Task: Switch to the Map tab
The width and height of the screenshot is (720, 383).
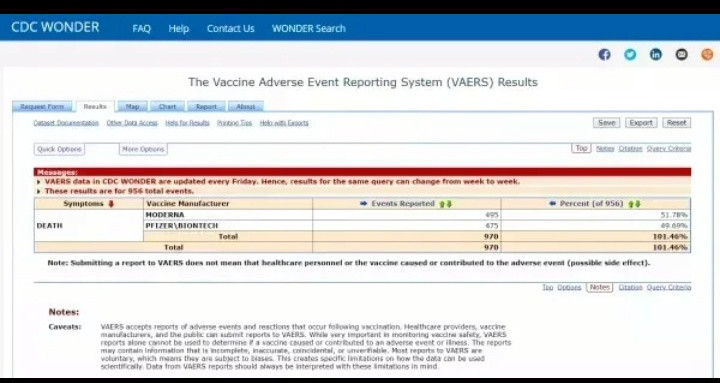Action: pos(132,107)
